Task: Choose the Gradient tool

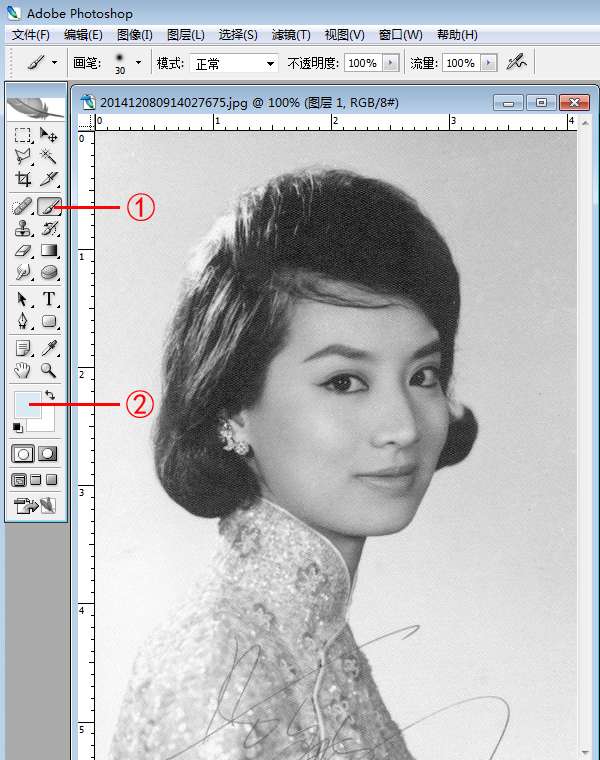Action: click(x=48, y=252)
